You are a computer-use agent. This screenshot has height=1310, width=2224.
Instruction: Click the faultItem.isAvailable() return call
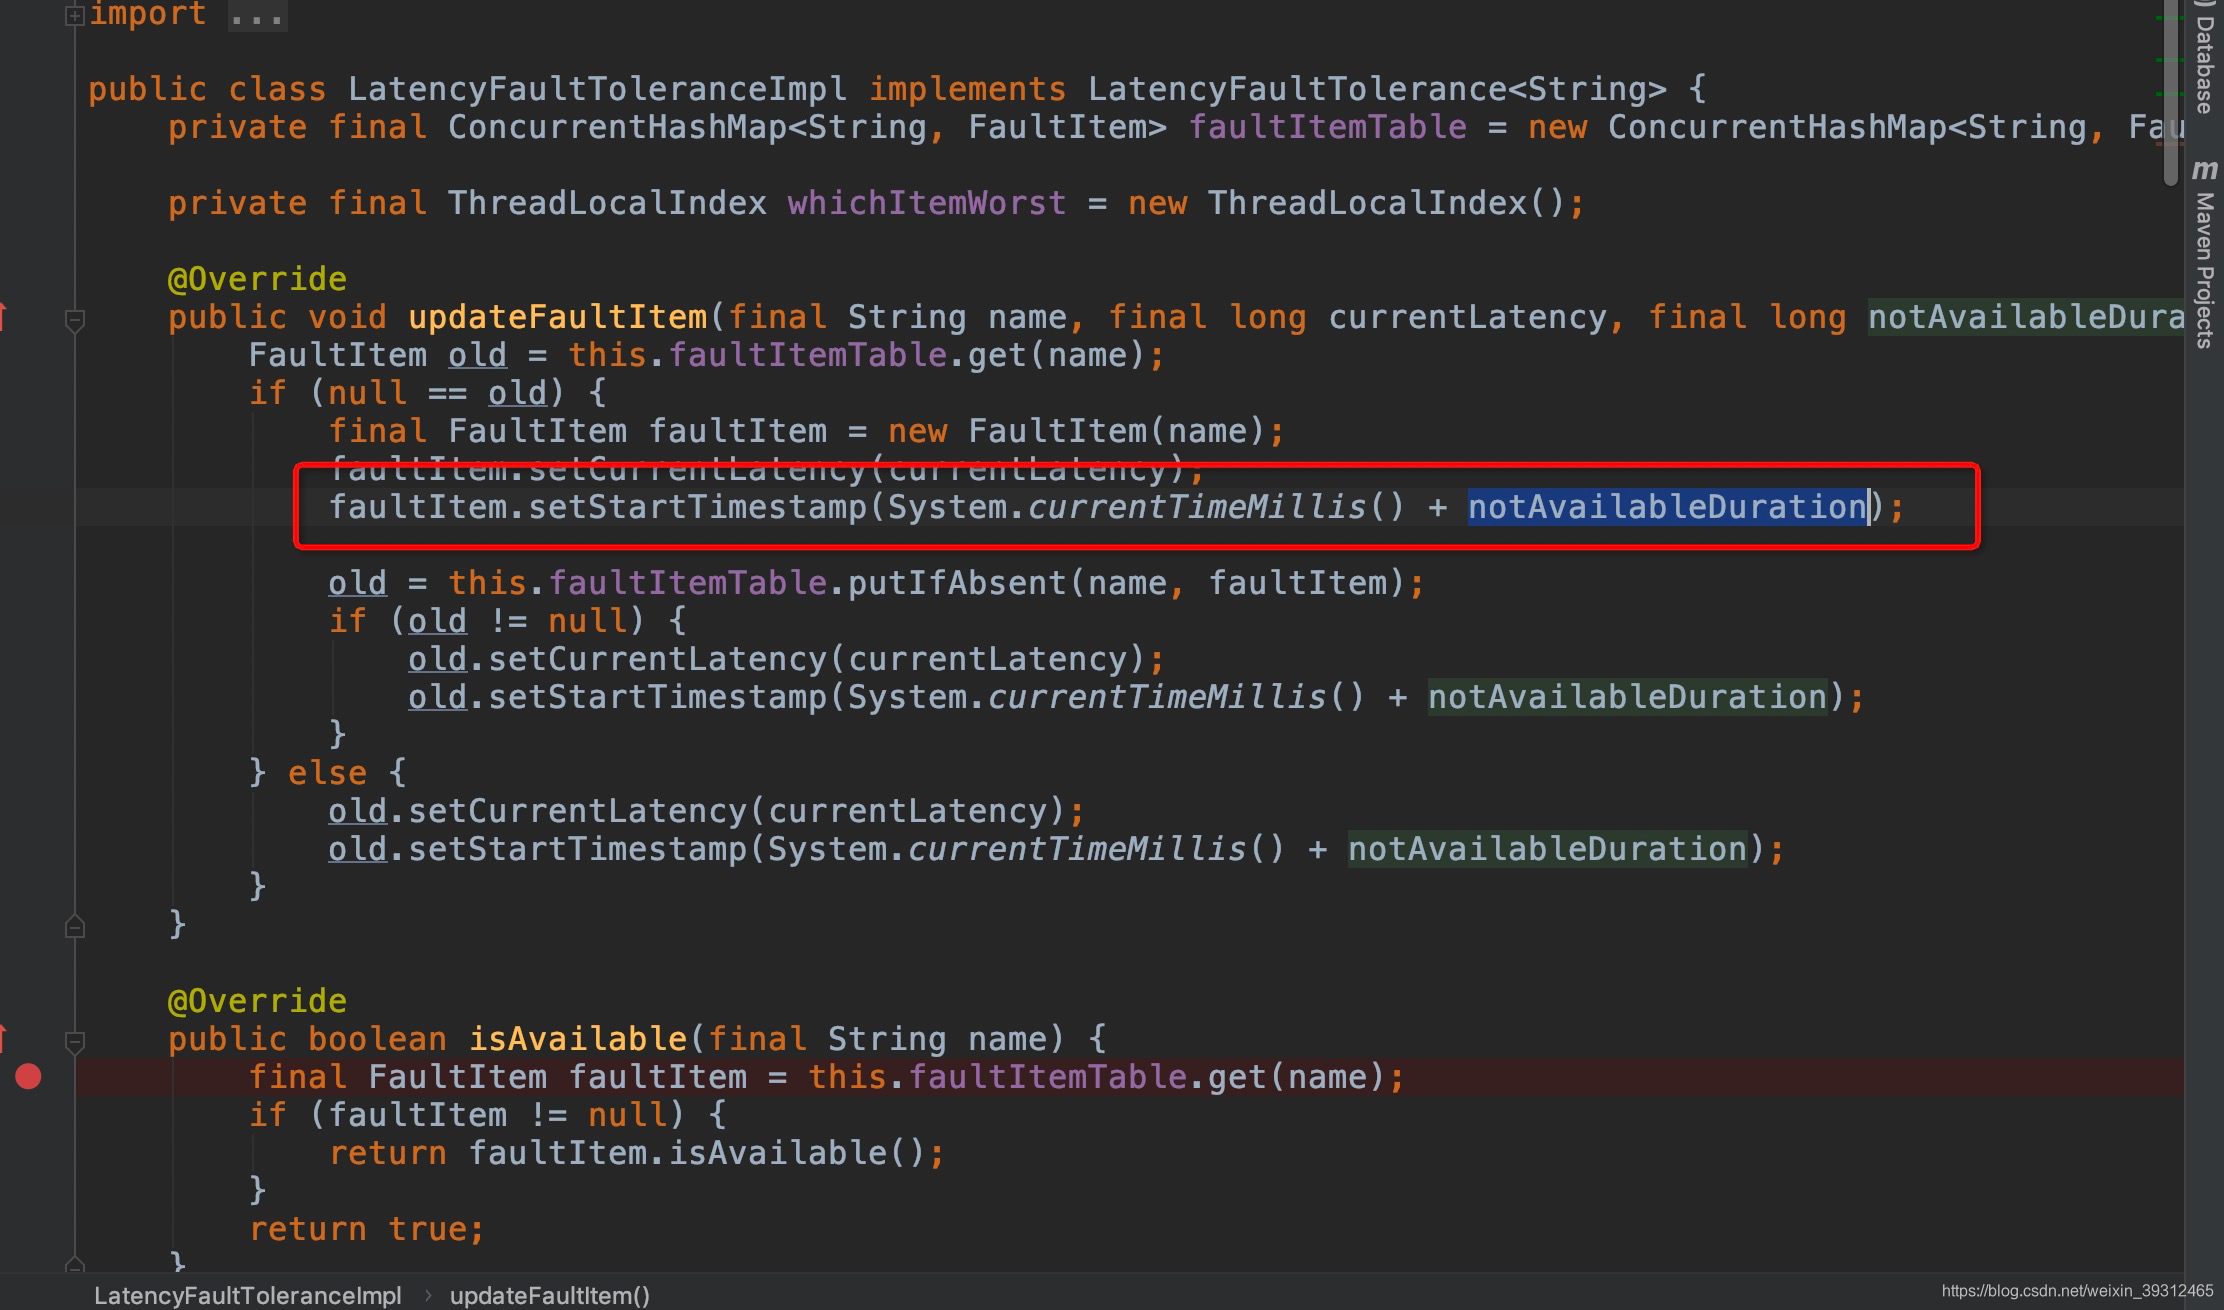[697, 1153]
